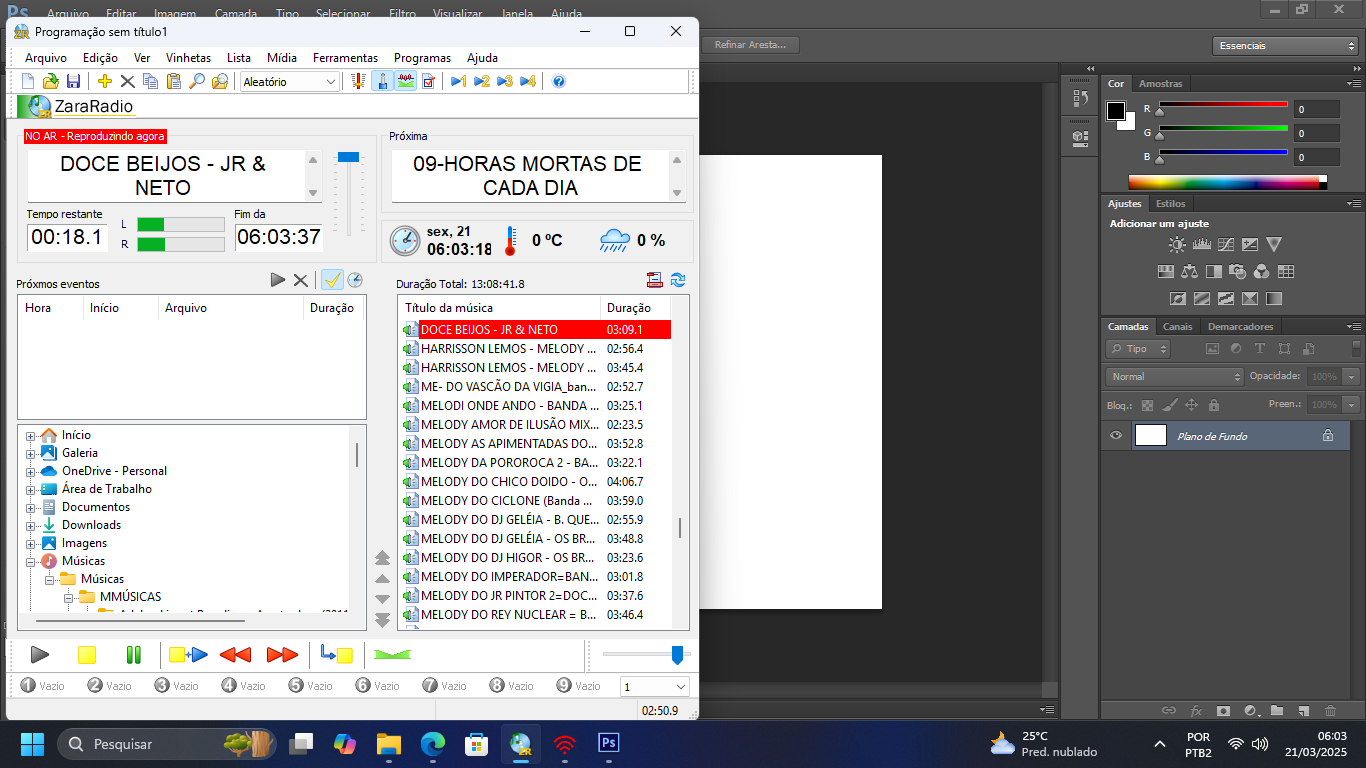Click the foreground color swatch in the Cor panel
Viewport: 1366px width, 768px height.
point(1115,111)
